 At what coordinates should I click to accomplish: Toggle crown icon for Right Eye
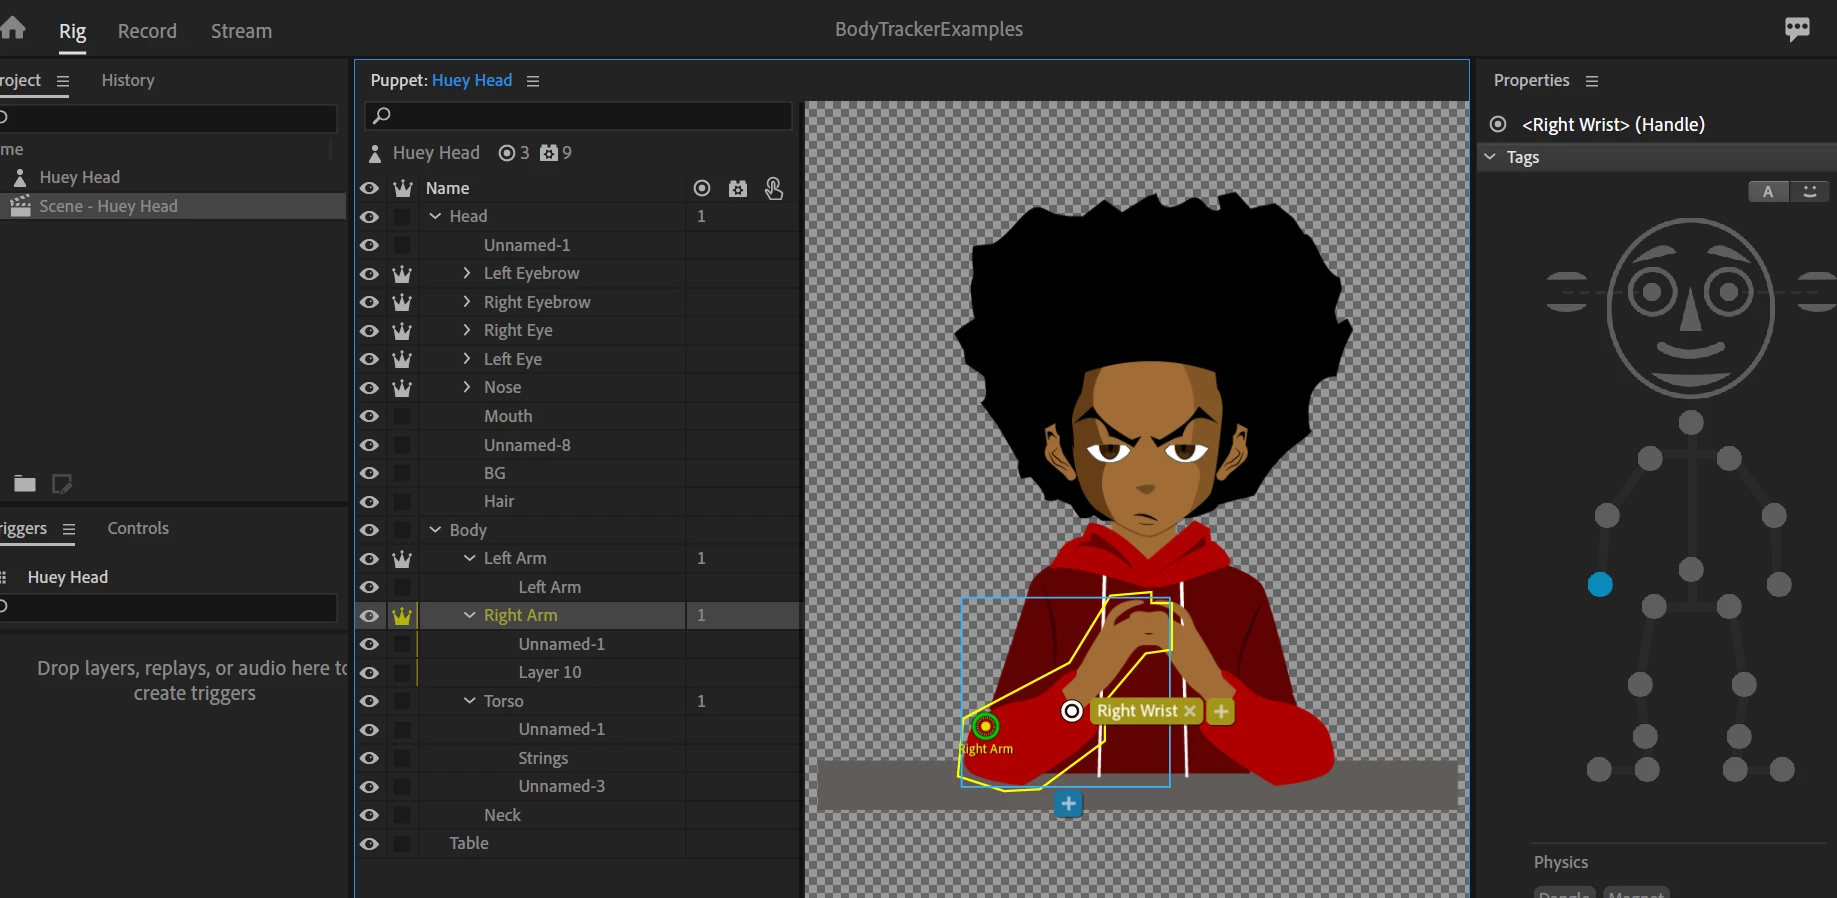pos(402,331)
